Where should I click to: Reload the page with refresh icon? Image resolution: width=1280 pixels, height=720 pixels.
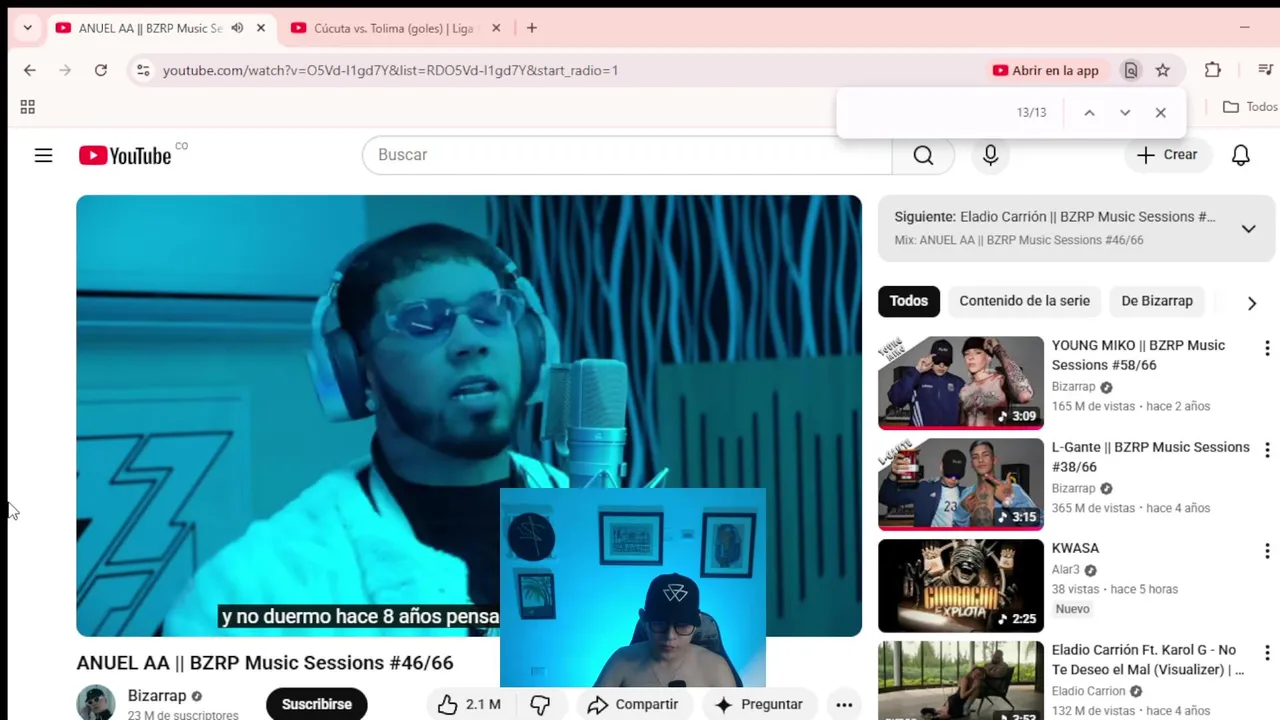click(101, 70)
